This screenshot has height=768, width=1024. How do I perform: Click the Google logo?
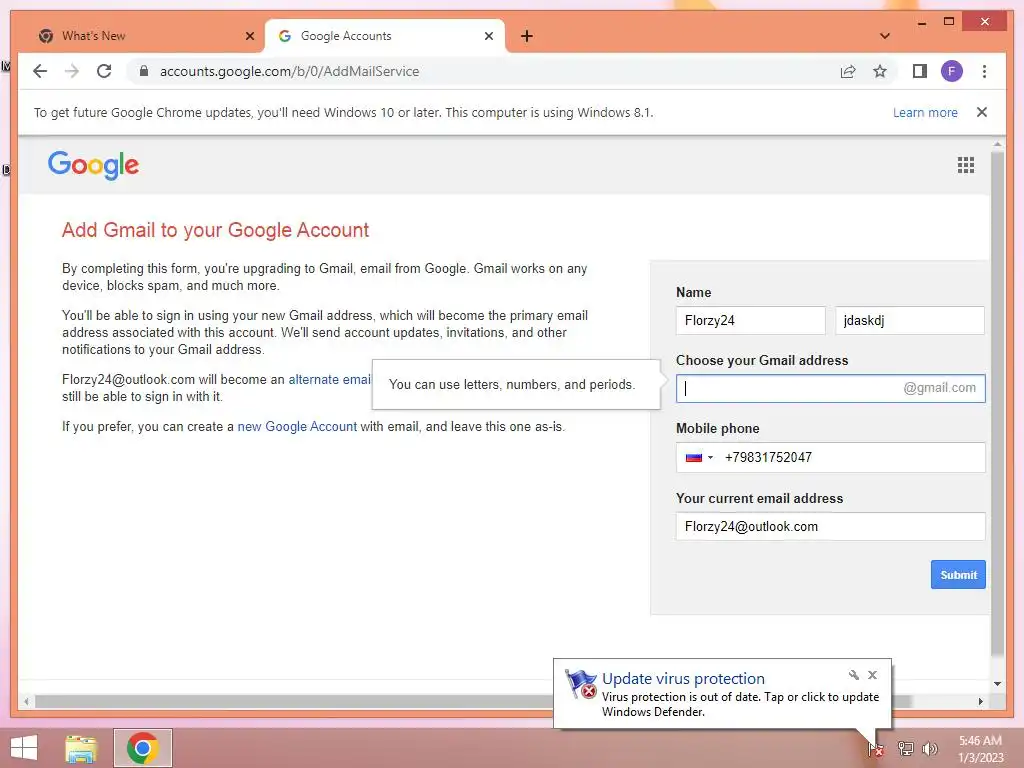(x=93, y=165)
